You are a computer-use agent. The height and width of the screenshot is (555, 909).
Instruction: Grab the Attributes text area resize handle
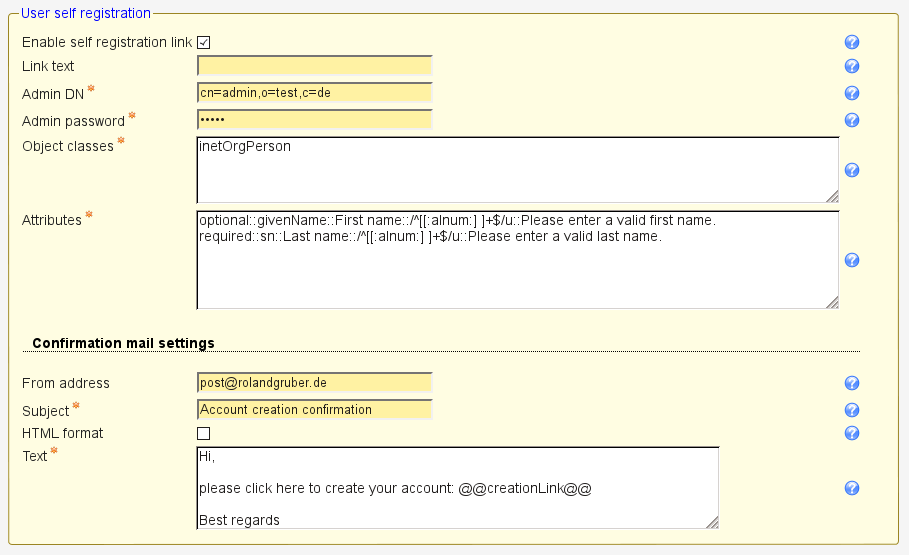pyautogui.click(x=832, y=302)
